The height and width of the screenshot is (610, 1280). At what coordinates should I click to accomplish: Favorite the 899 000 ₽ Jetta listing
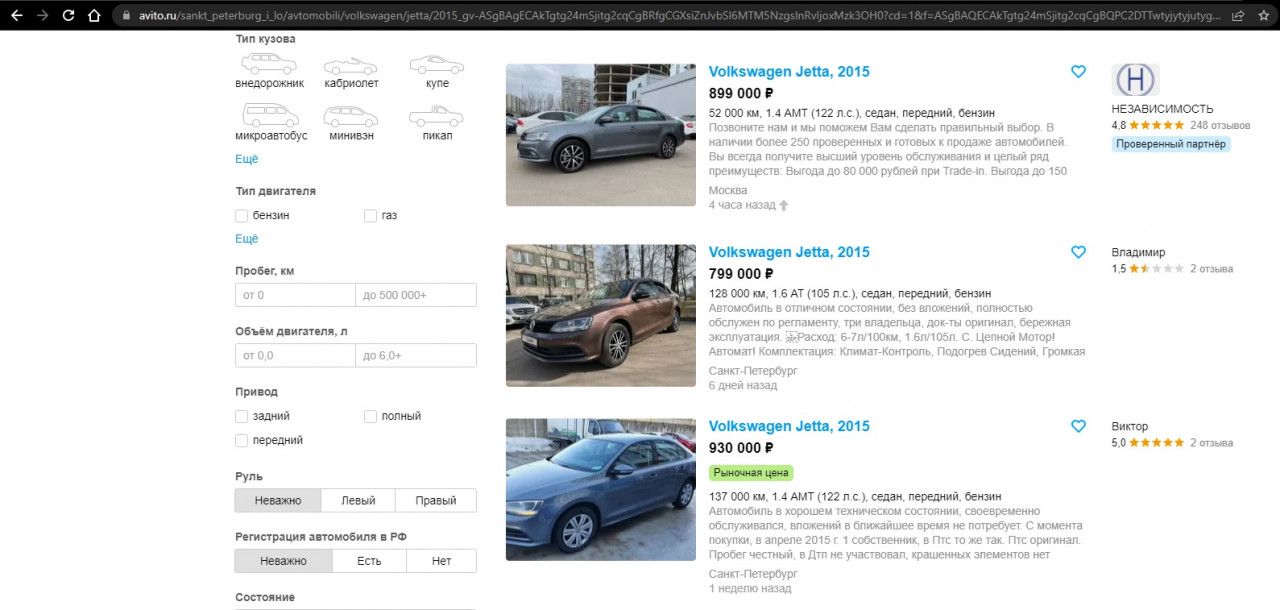[x=1078, y=72]
